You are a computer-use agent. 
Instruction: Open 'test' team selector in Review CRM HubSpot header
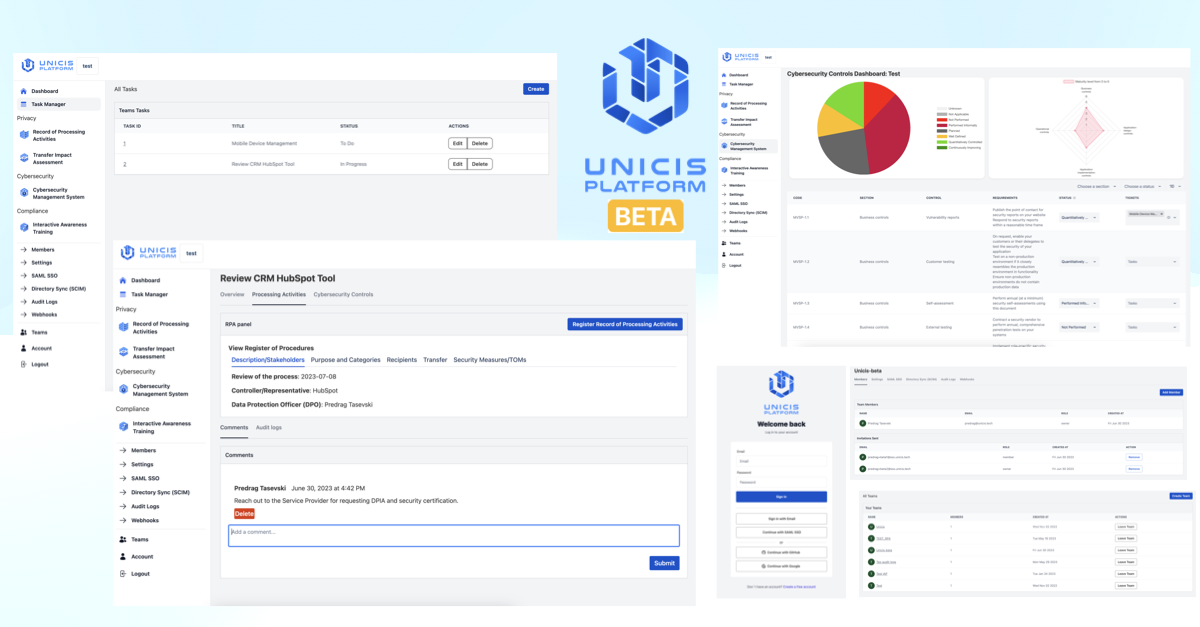click(191, 253)
